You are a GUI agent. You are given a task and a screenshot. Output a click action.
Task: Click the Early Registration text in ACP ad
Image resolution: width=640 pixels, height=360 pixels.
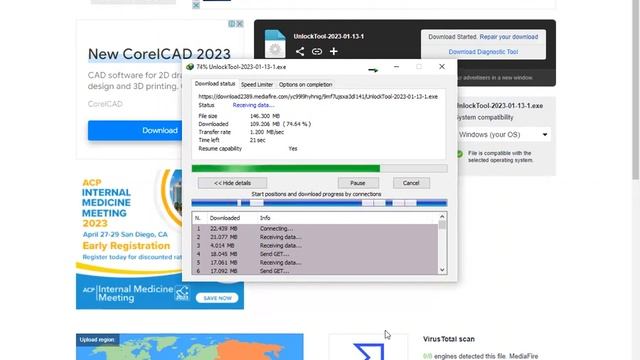coord(126,246)
